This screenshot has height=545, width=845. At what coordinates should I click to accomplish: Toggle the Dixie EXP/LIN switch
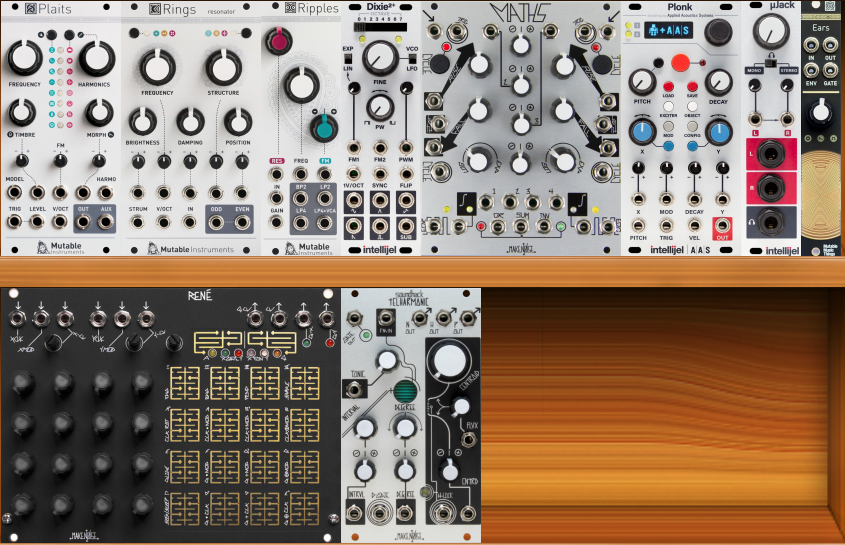click(x=348, y=58)
